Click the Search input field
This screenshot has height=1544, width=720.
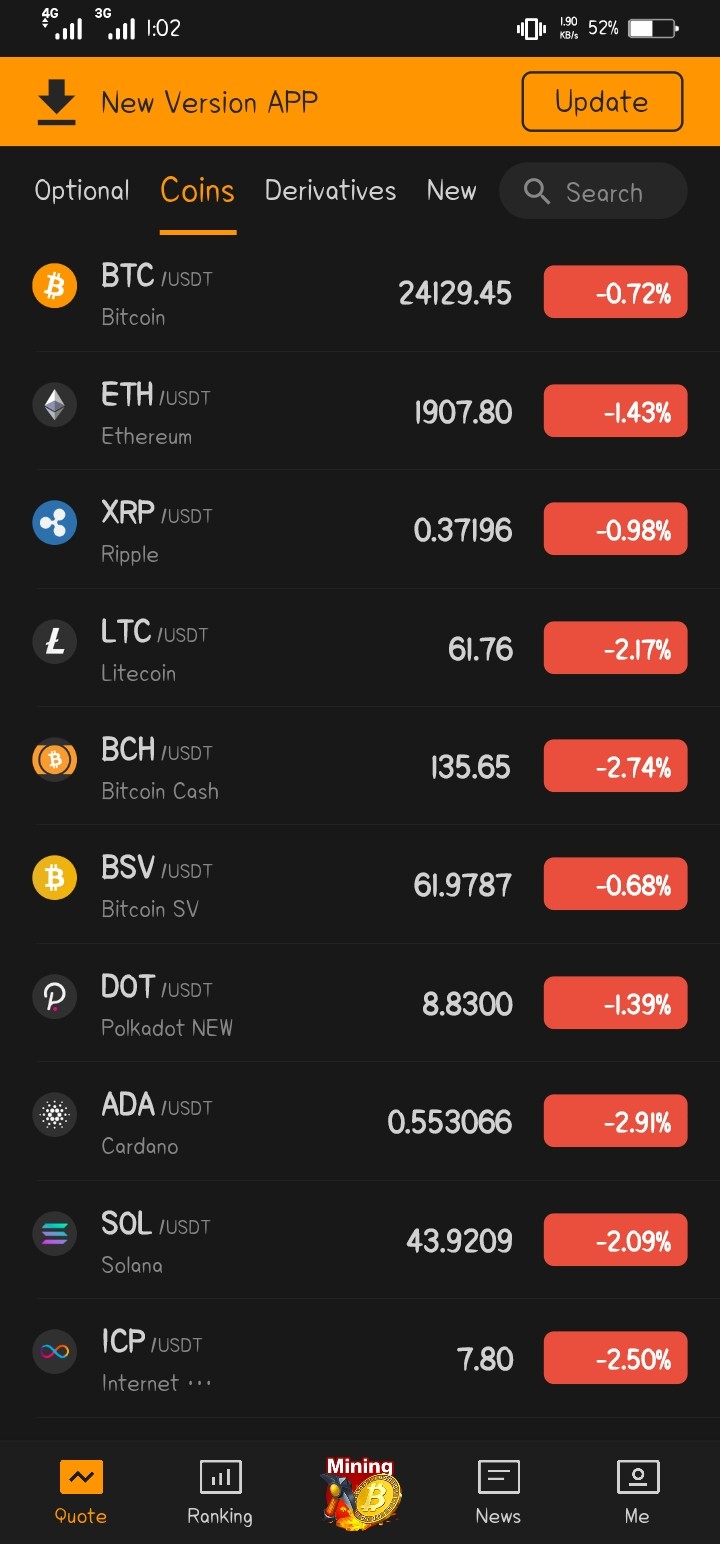coord(593,191)
